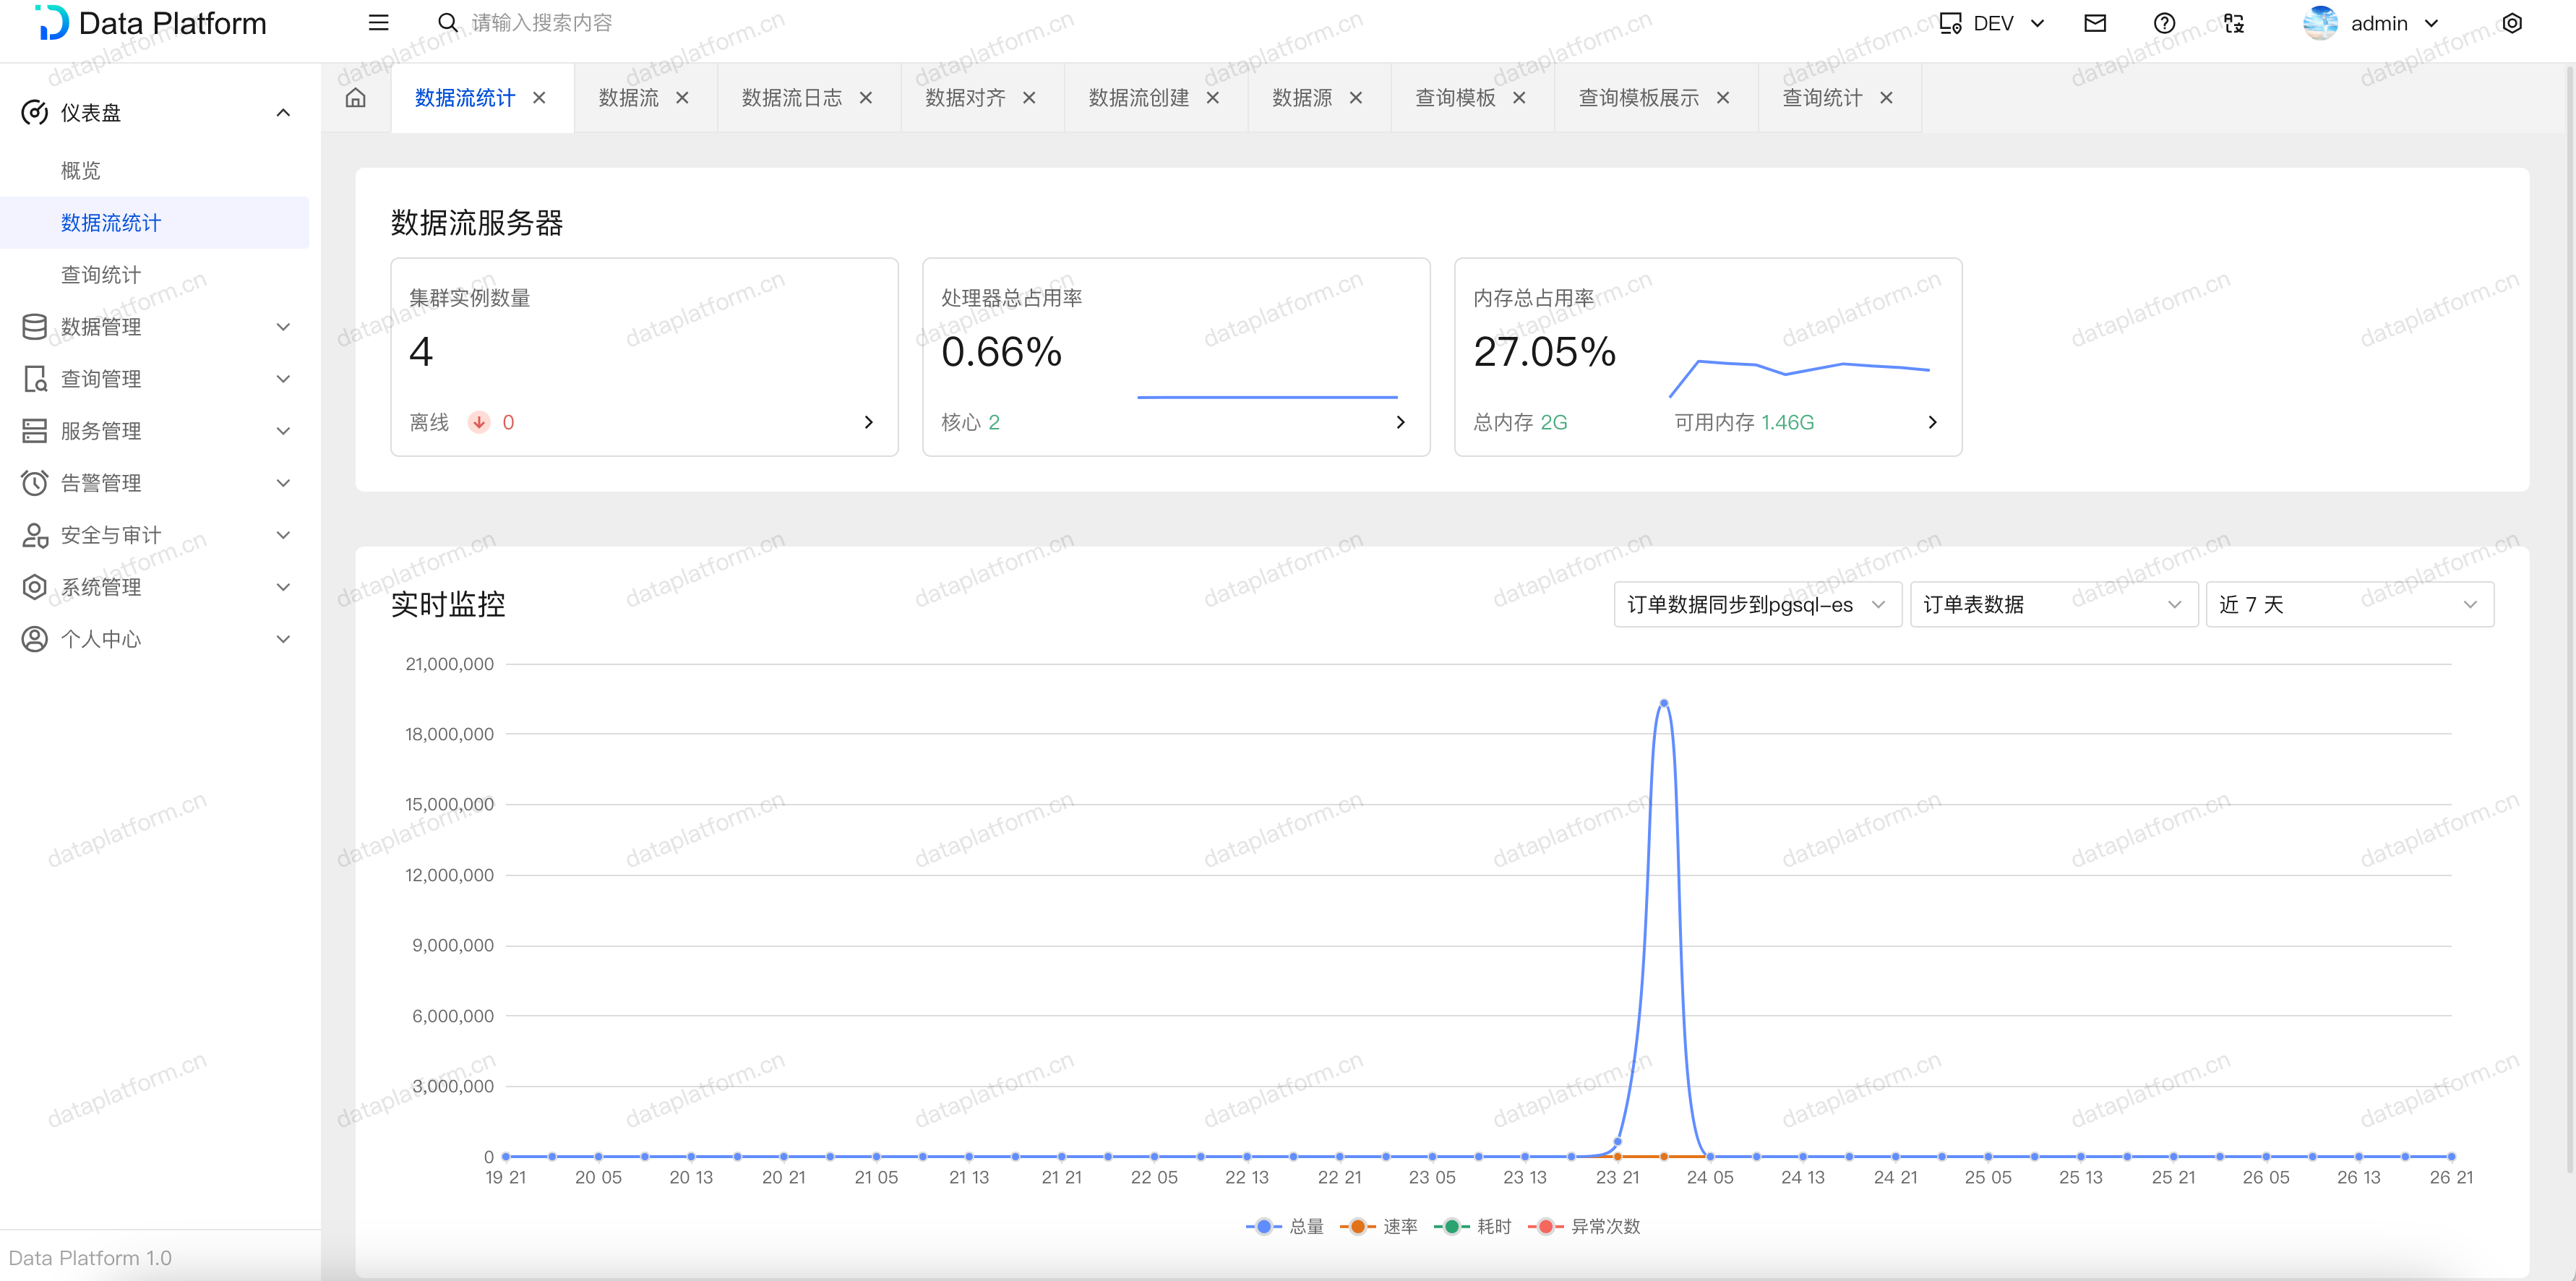The image size is (2576, 1281).
Task: Click the hamburger menu collapse icon
Action: 378,23
